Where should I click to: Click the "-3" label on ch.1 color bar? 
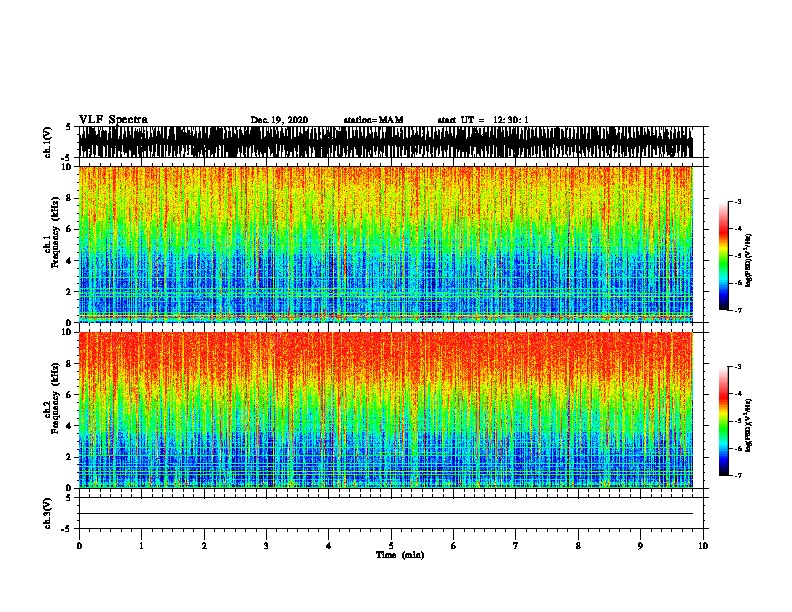[737, 201]
